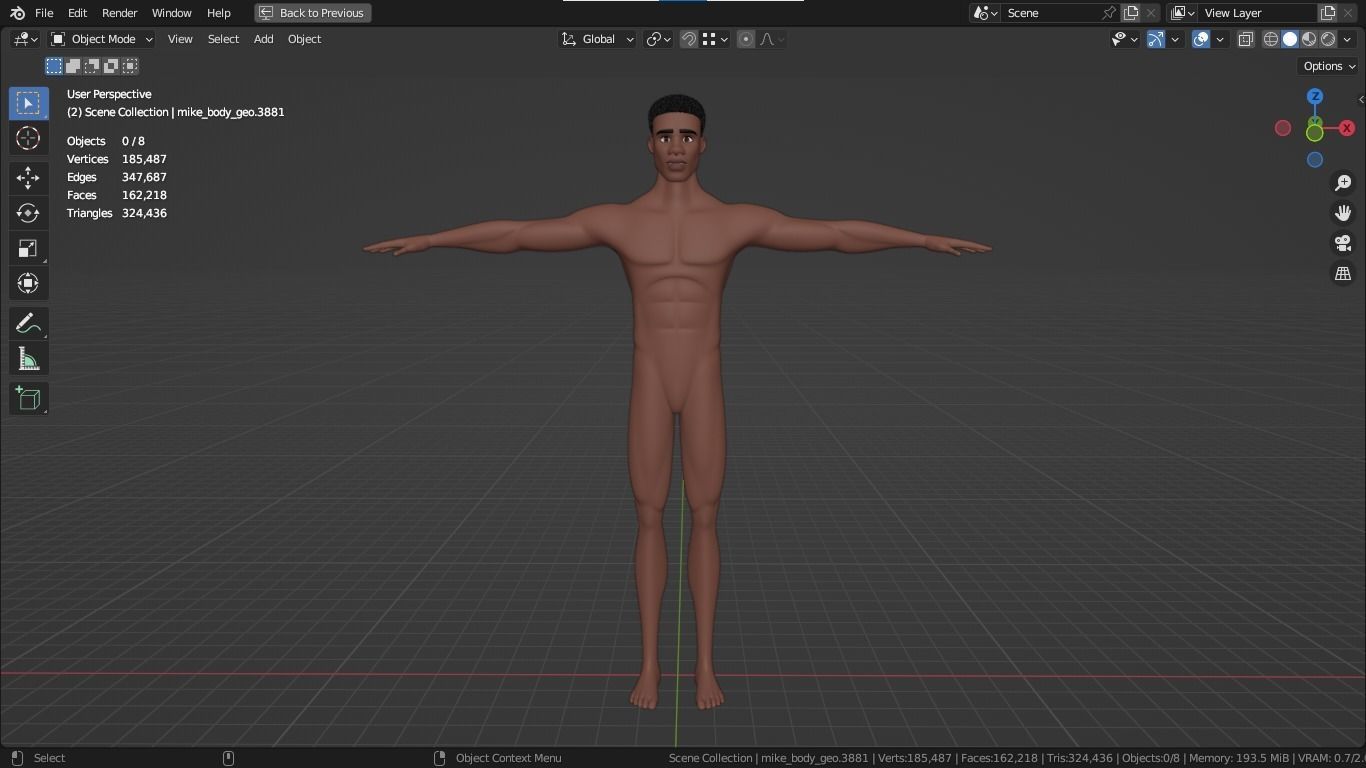Image resolution: width=1366 pixels, height=768 pixels.
Task: Click the negative X red gizmo circle
Action: coord(1283,128)
